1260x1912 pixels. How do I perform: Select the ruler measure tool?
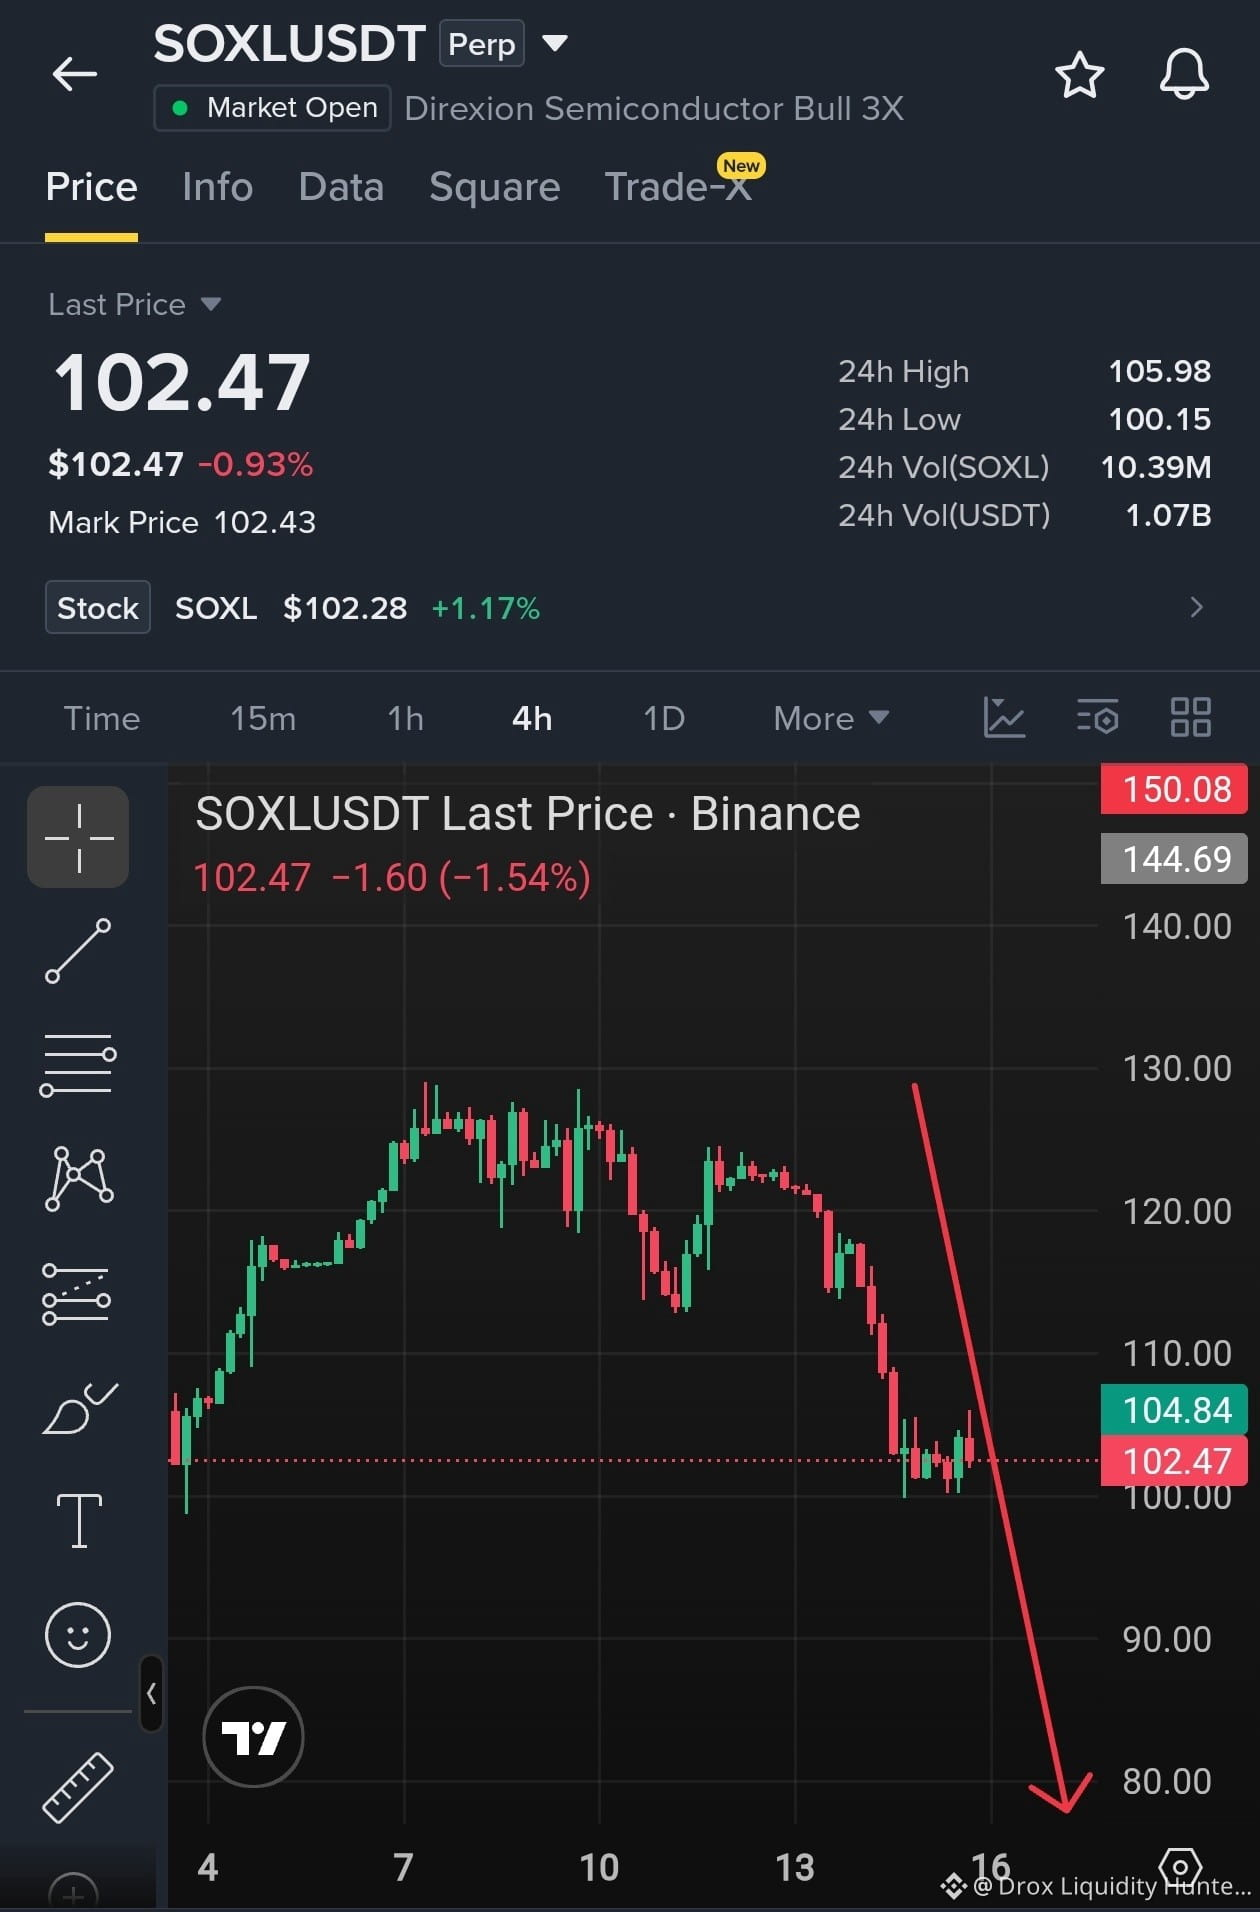pyautogui.click(x=78, y=1787)
